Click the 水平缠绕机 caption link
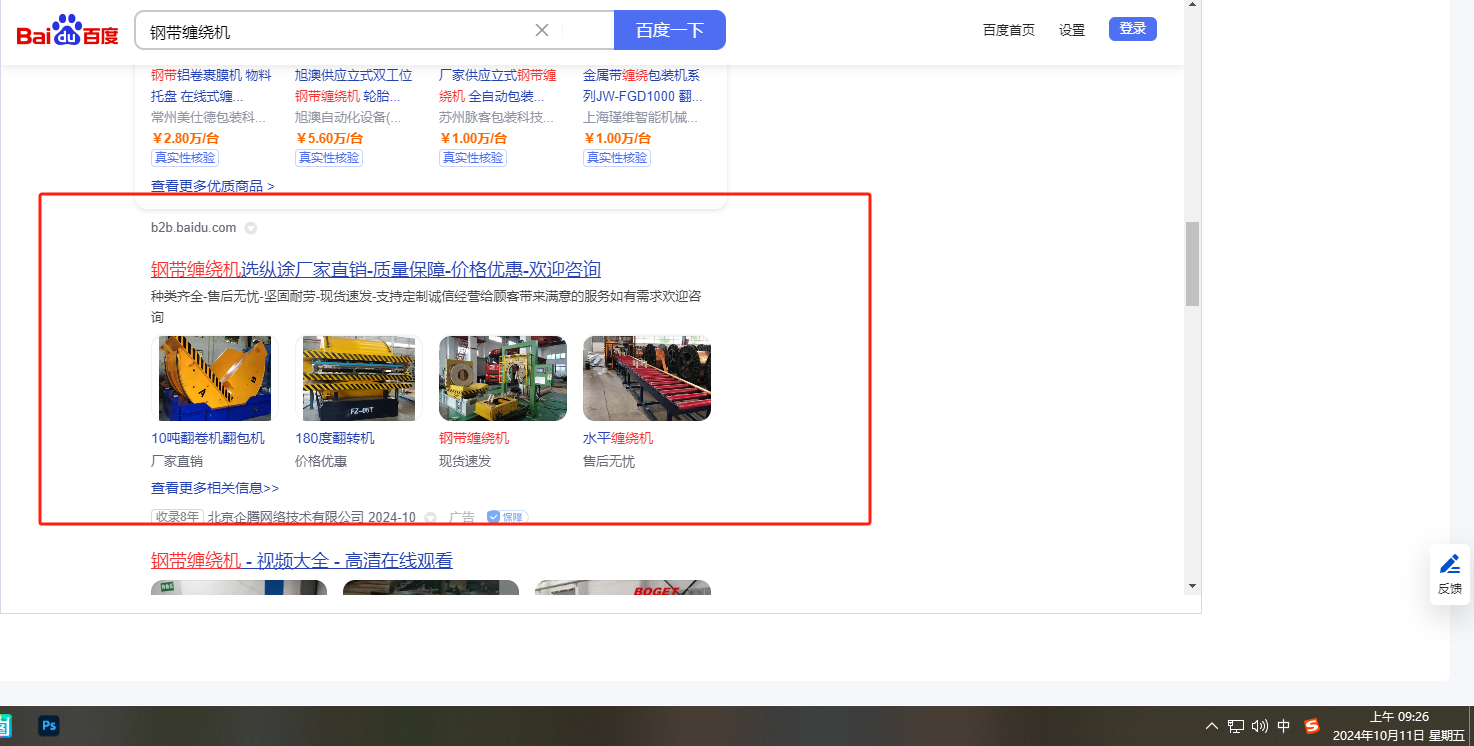Image resolution: width=1474 pixels, height=746 pixels. pos(618,438)
